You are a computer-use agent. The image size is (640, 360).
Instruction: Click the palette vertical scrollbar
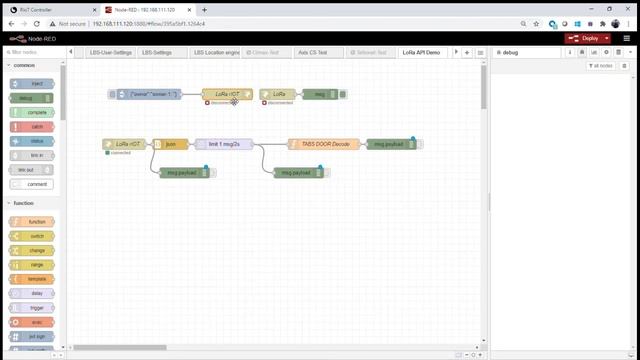pos(63,93)
